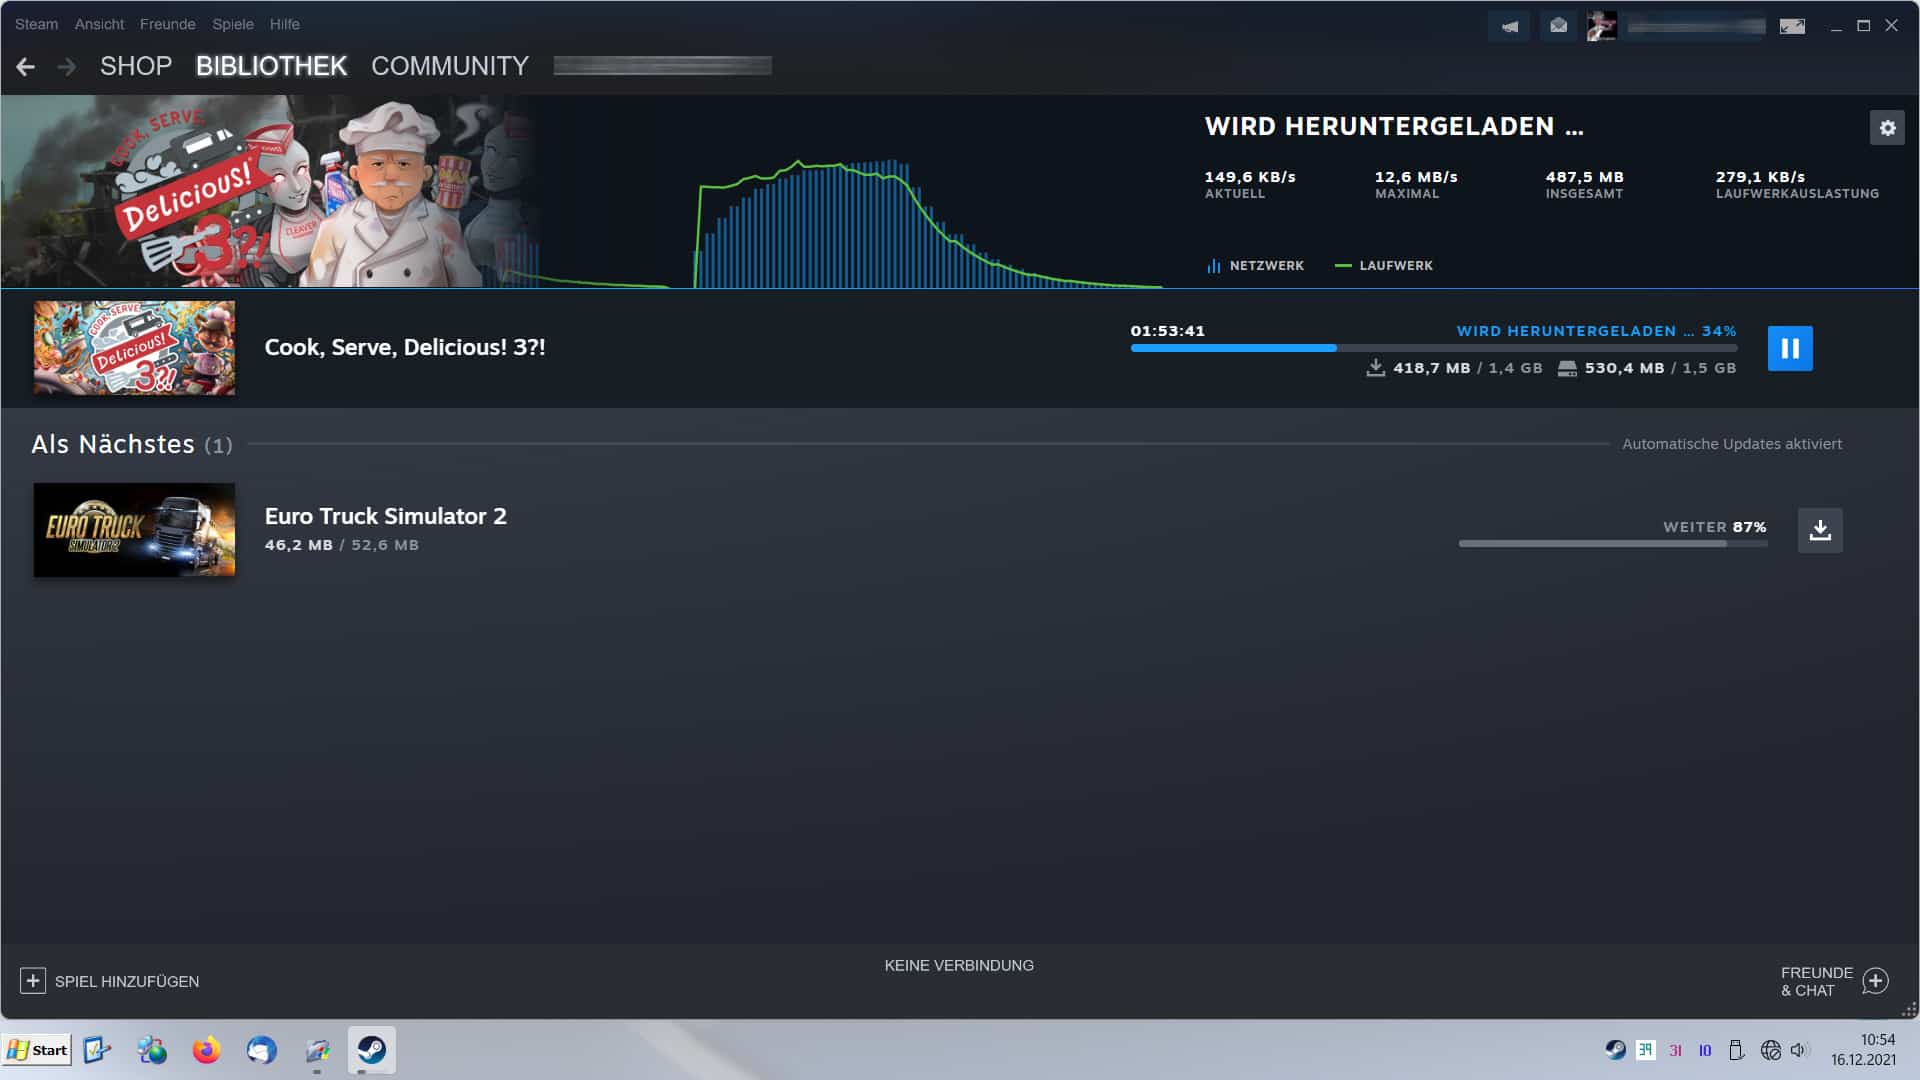Click Automatische Updates aktiviert text
The image size is (1920, 1080).
[1731, 444]
